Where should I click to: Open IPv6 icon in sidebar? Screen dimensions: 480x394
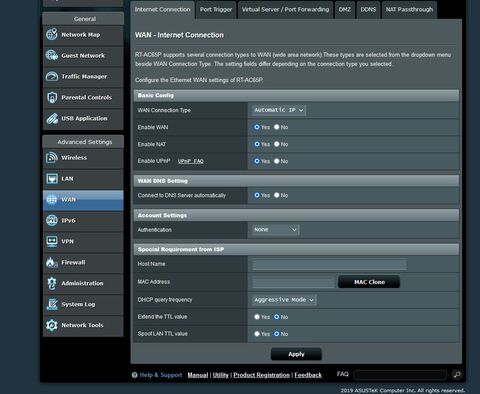click(x=52, y=220)
